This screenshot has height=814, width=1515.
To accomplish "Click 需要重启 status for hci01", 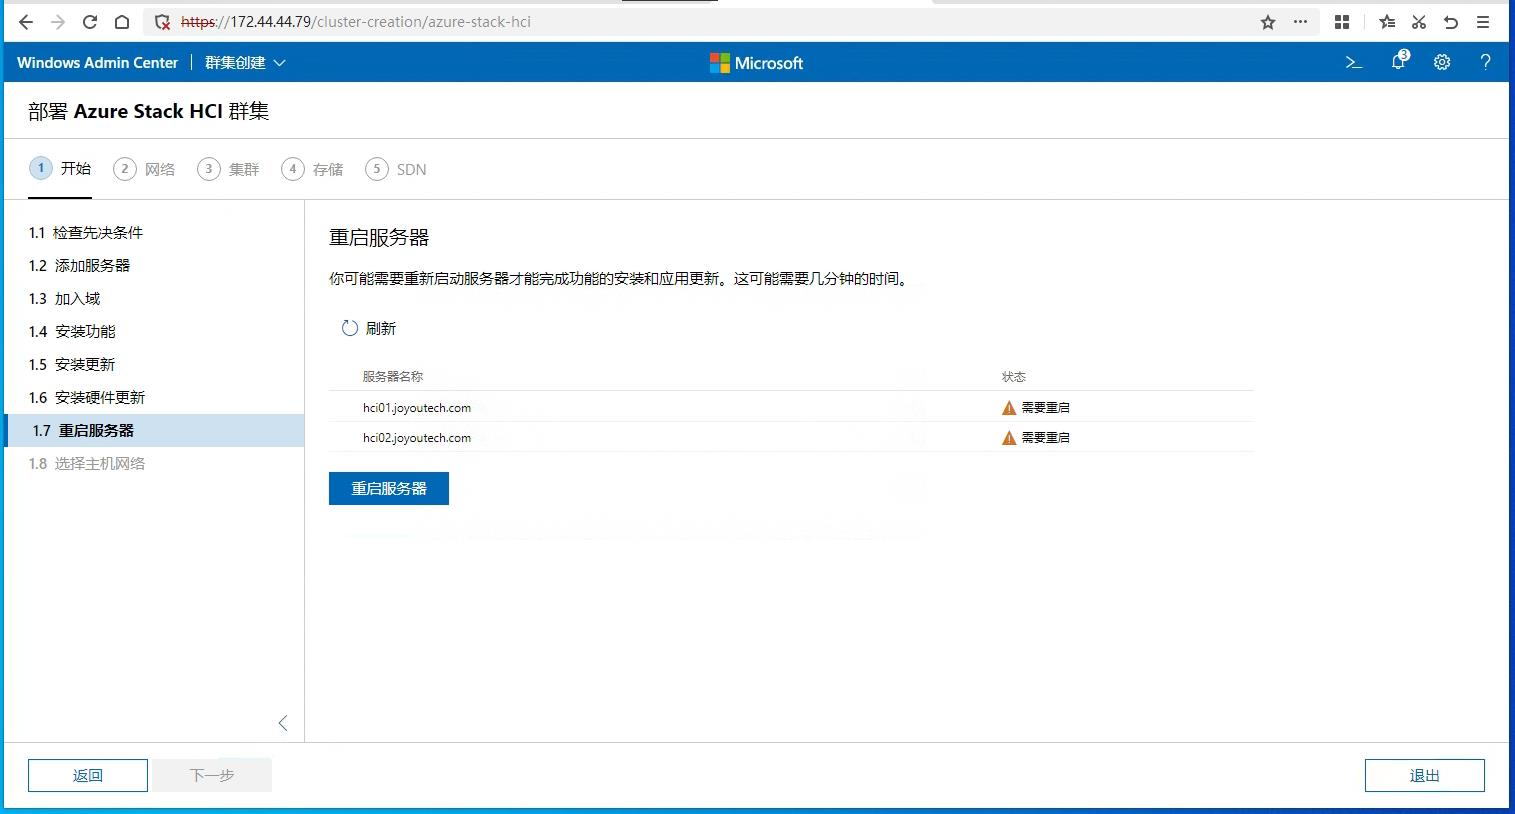I will pyautogui.click(x=1046, y=408).
